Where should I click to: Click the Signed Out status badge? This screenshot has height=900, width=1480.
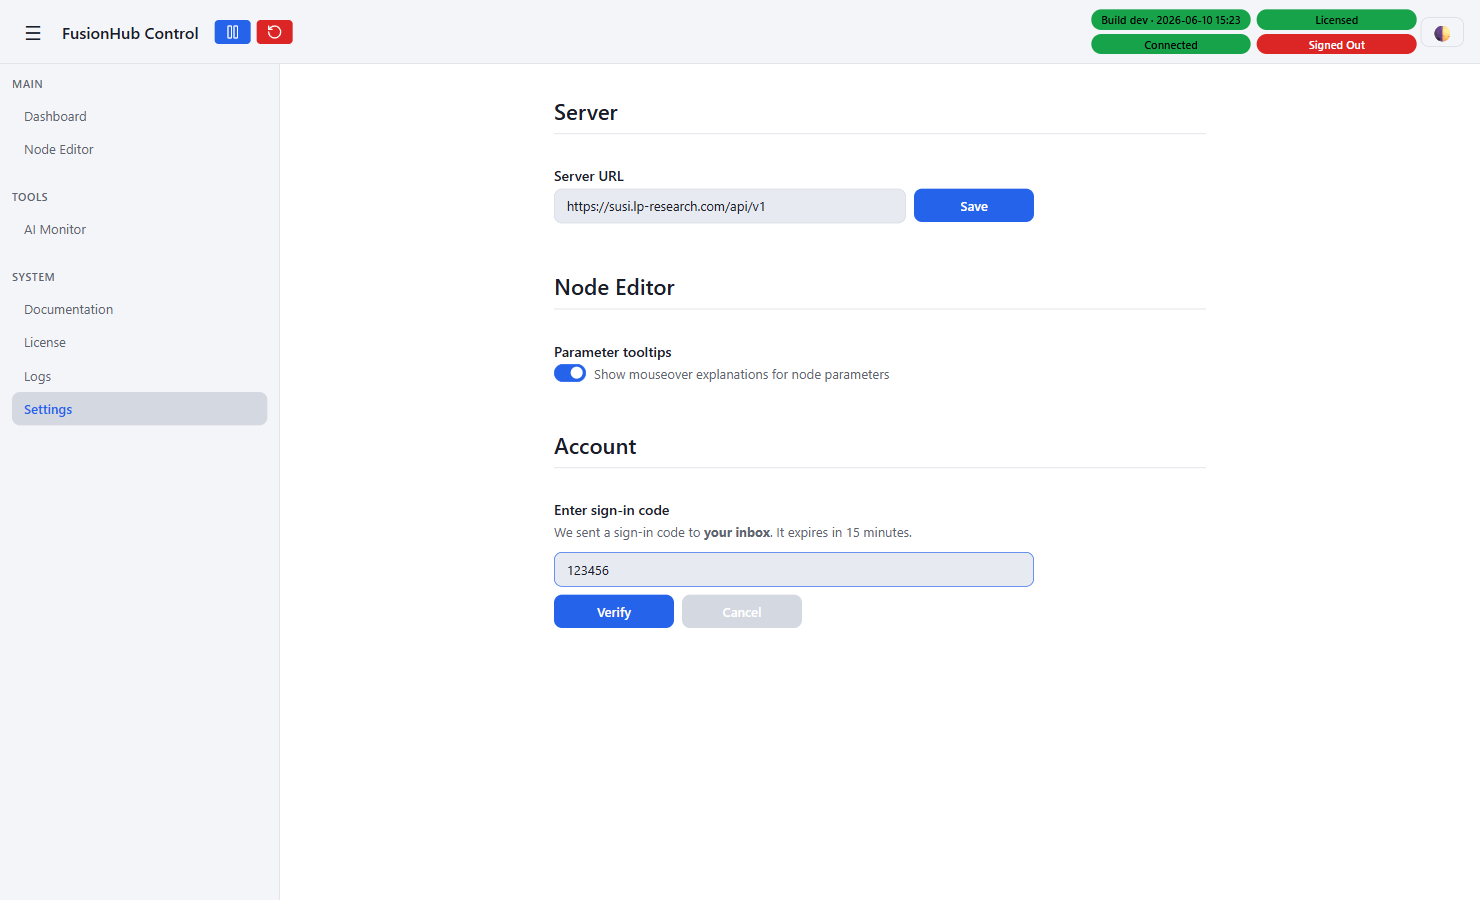(1336, 45)
